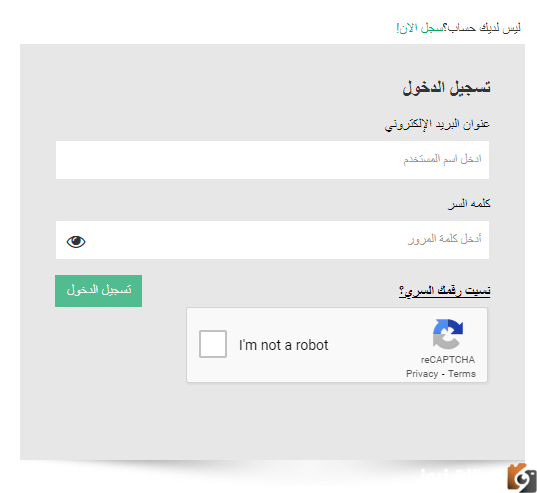Open the نسيت رقمك السري؟ link
537x493 pixels.
444,291
